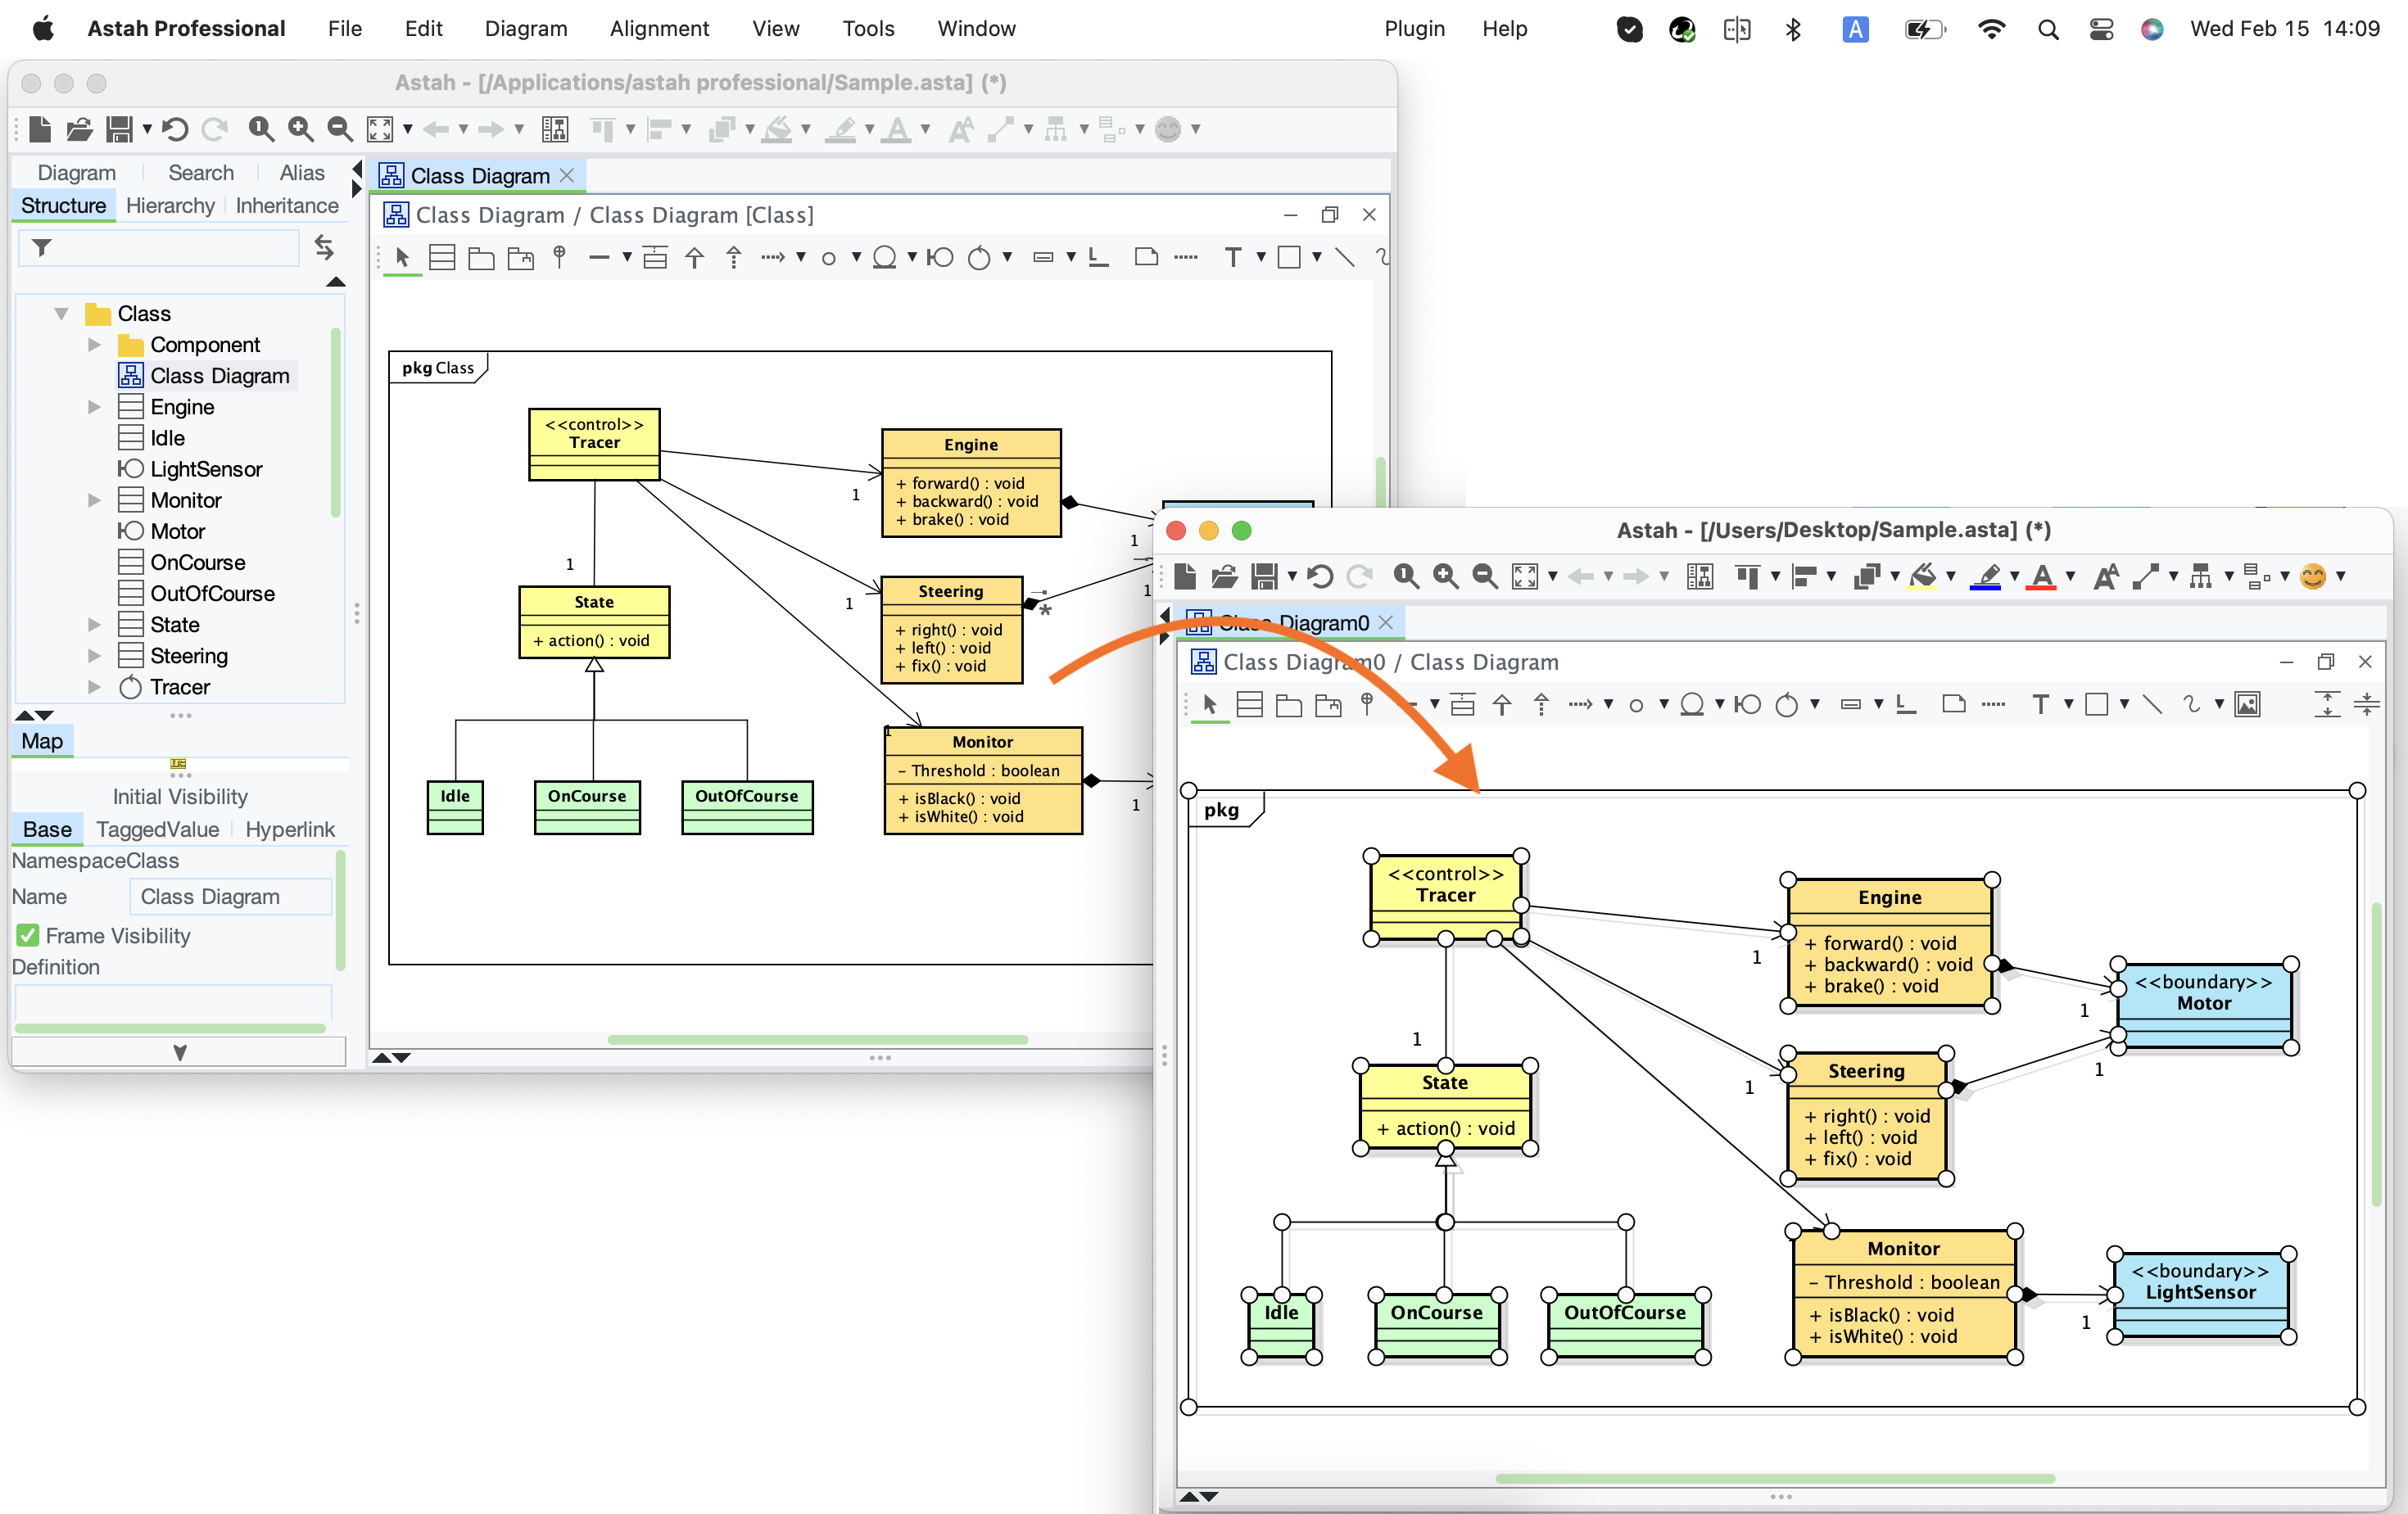Viewport: 2408px width, 1514px height.
Task: Click the Undo icon in front window toolbar
Action: [x=1320, y=576]
